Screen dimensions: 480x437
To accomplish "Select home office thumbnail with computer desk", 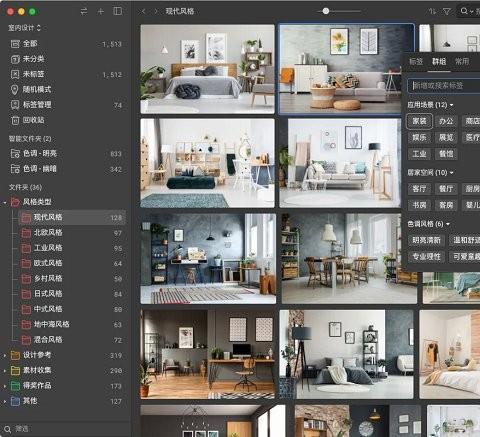I will [x=207, y=354].
